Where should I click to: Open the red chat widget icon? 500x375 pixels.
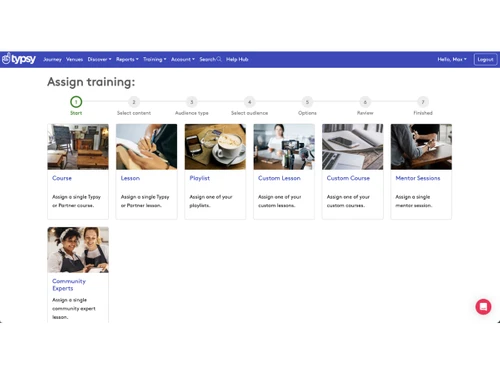483,307
